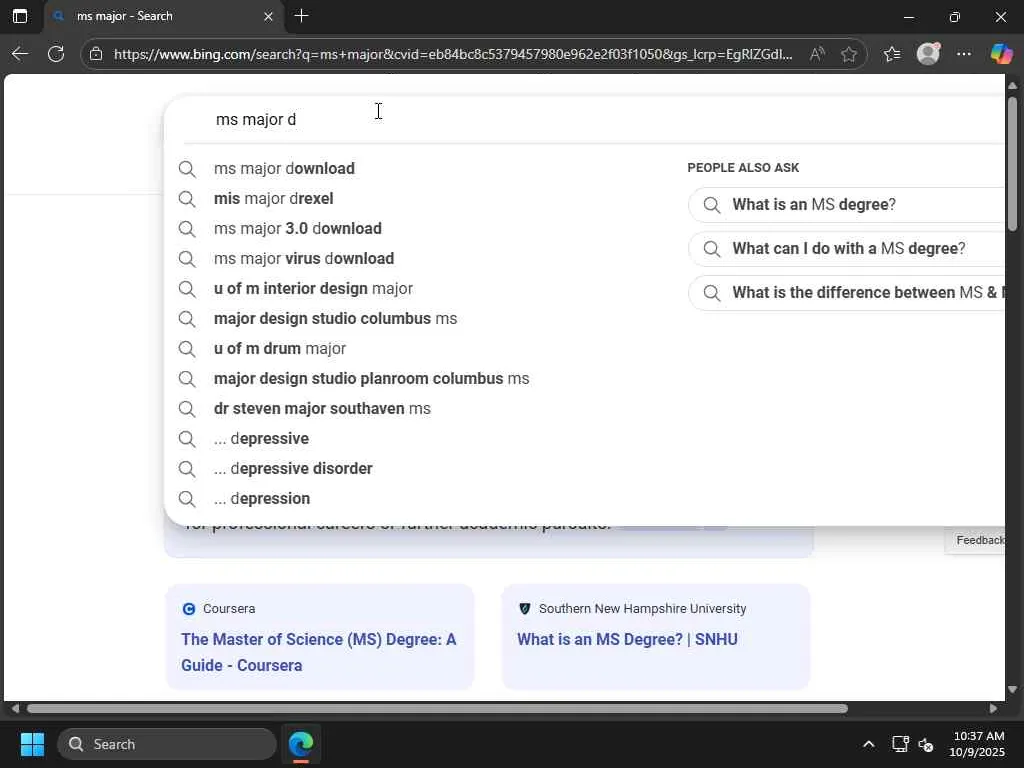Open 'What is an MS Degree? | SNHU' link

click(628, 639)
